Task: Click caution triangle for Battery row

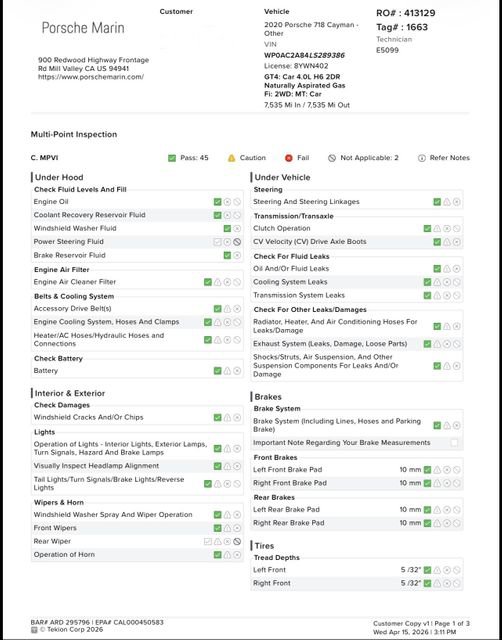Action: (x=227, y=371)
